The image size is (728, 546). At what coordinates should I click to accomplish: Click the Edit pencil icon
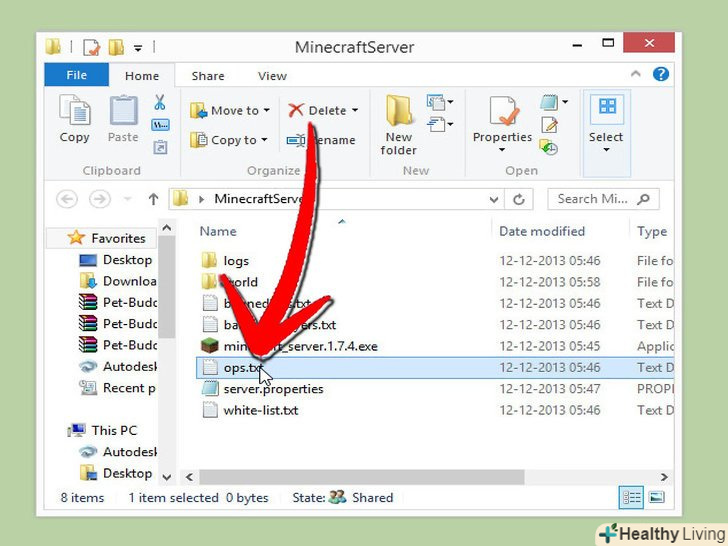point(549,124)
